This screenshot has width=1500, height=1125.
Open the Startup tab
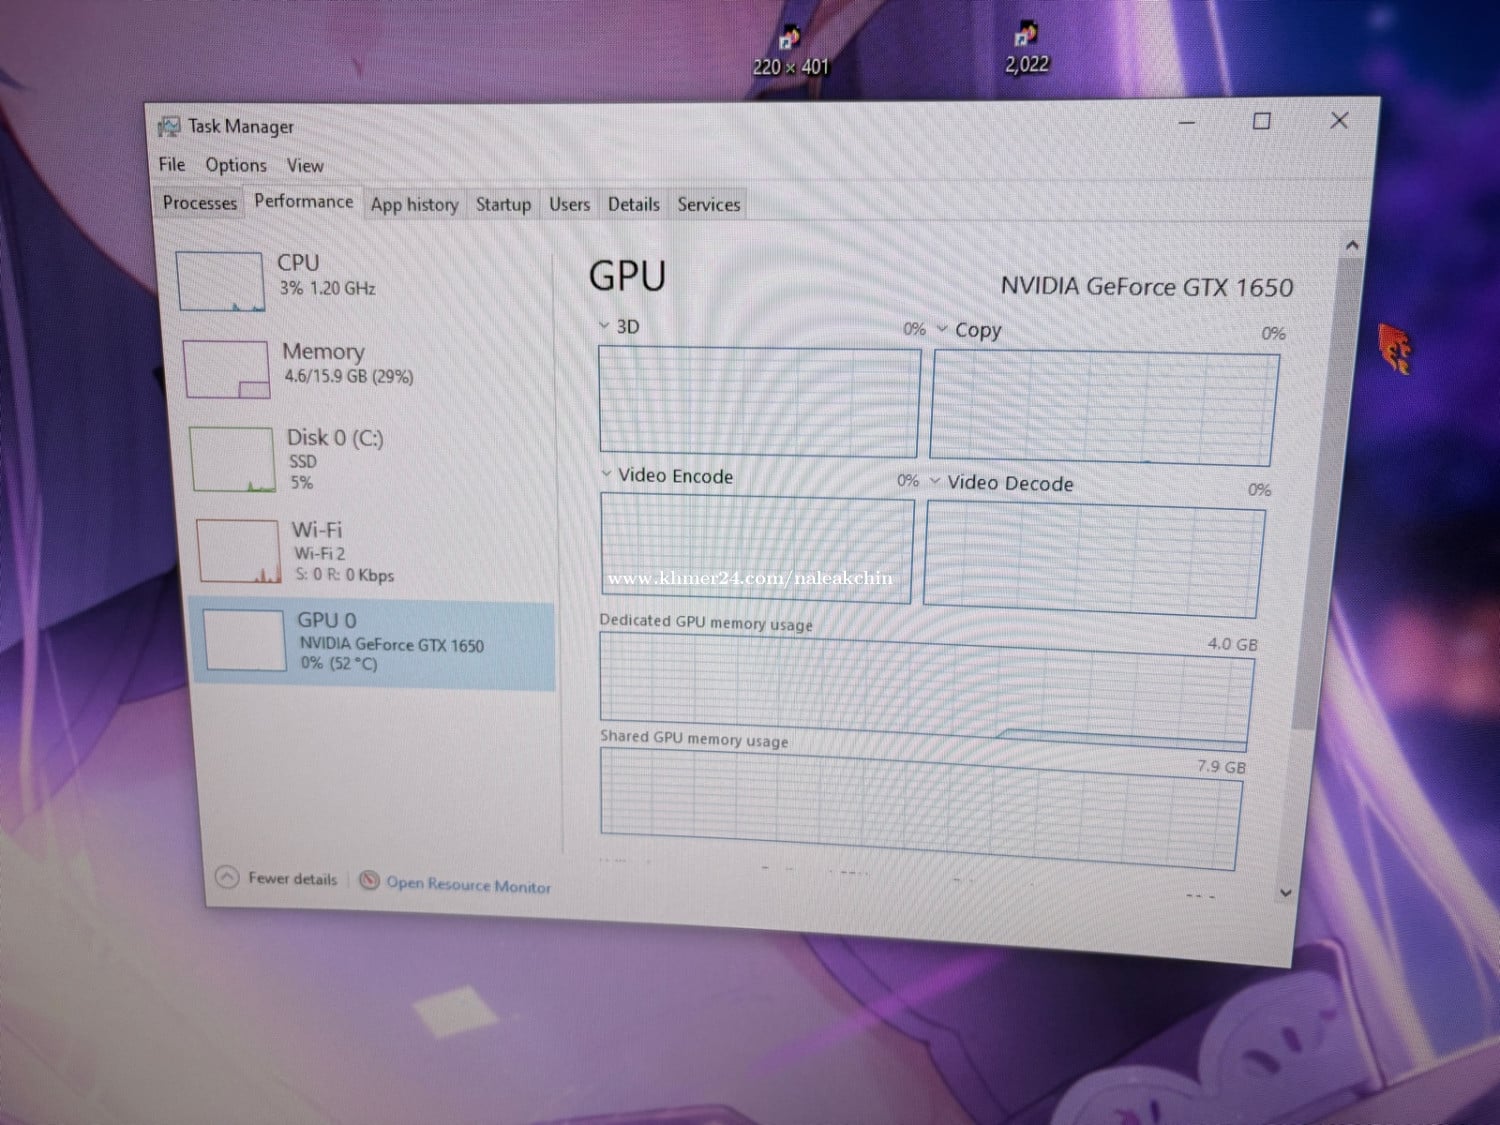click(503, 204)
